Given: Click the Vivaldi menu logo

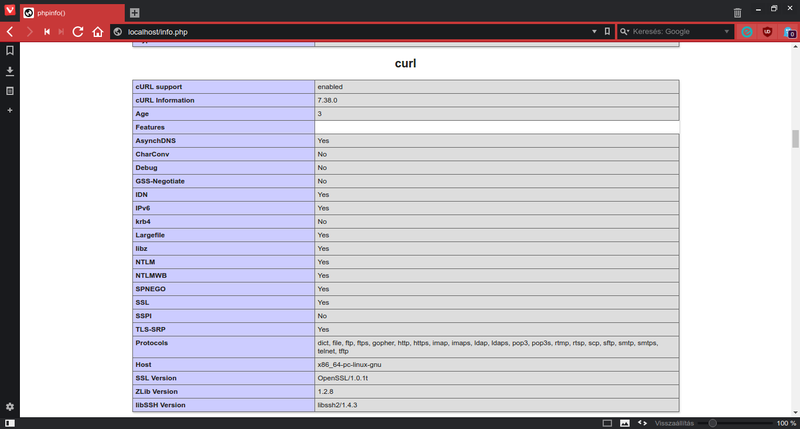Looking at the screenshot, I should (9, 12).
